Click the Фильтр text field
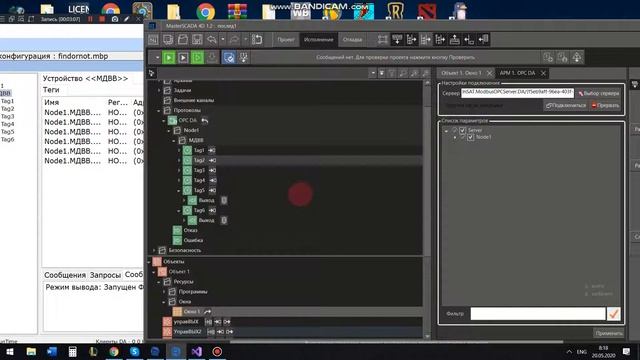 point(538,313)
